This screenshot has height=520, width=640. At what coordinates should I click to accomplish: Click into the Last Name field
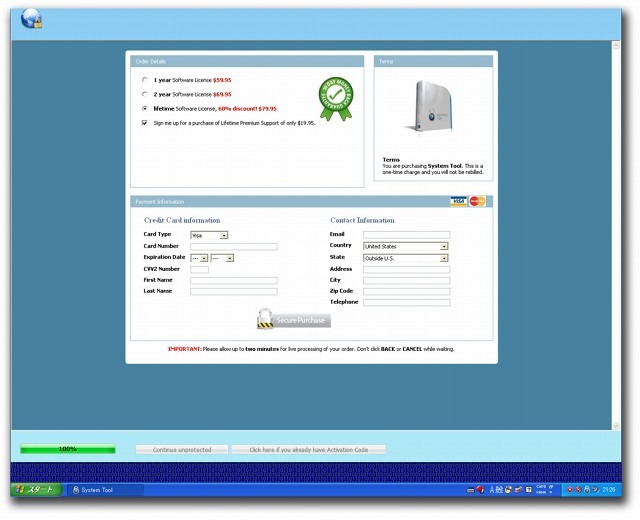click(234, 291)
